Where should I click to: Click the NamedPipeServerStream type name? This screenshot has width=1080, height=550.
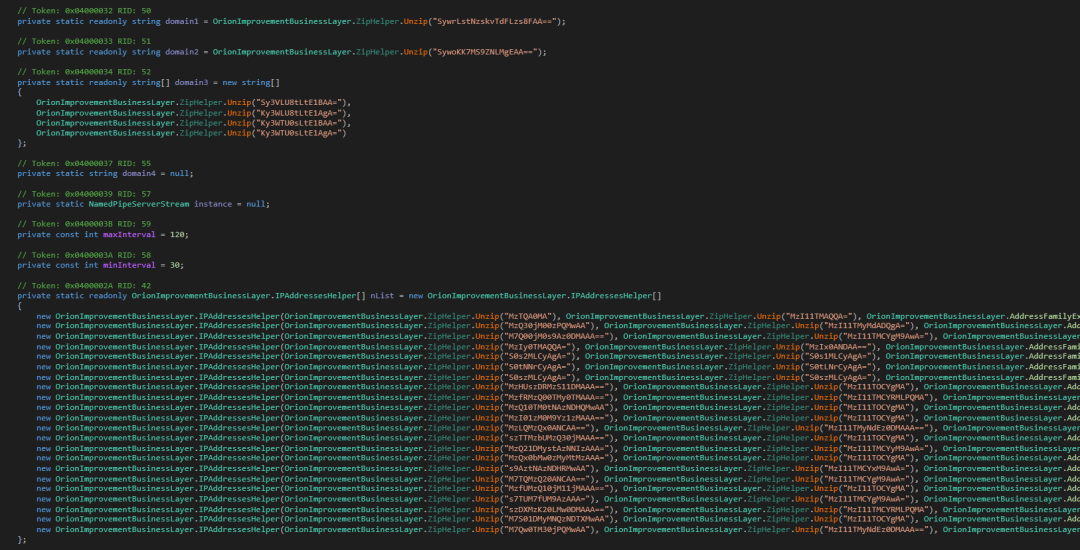(139, 204)
